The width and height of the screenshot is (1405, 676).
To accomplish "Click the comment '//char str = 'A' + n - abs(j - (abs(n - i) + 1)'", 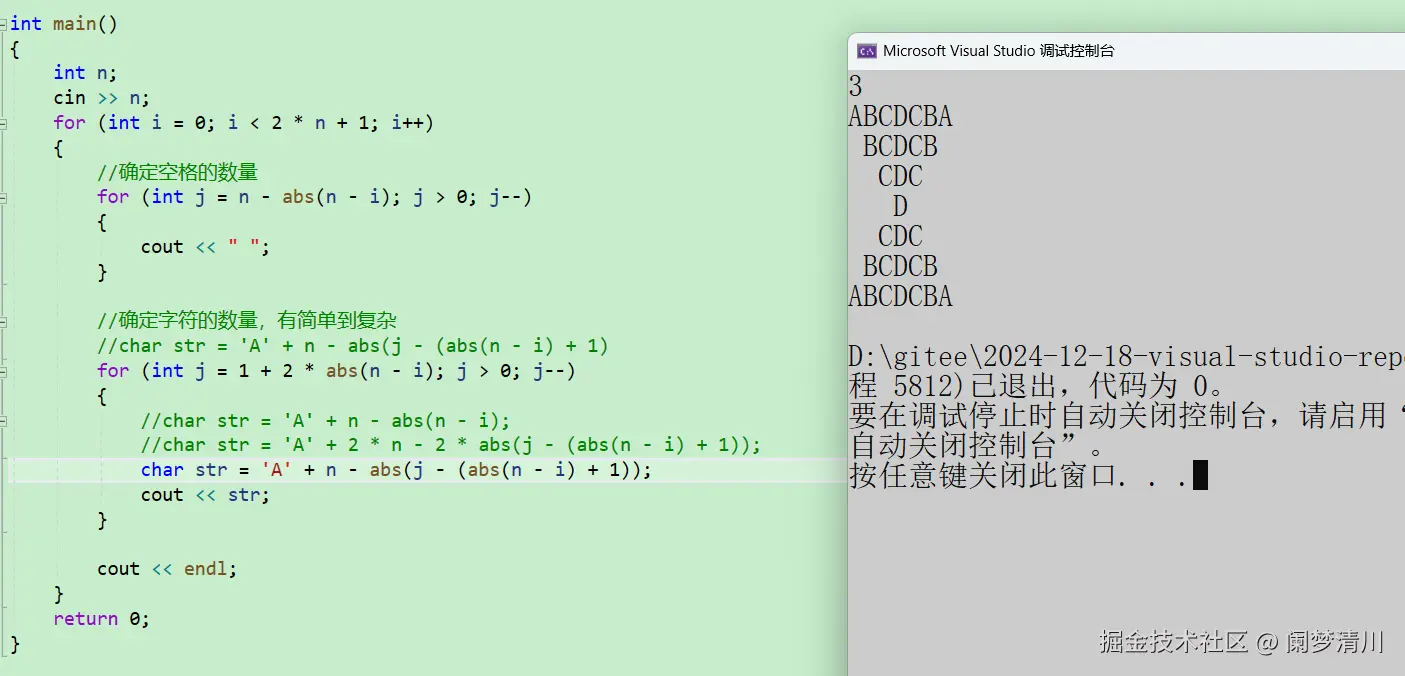I will point(353,346).
